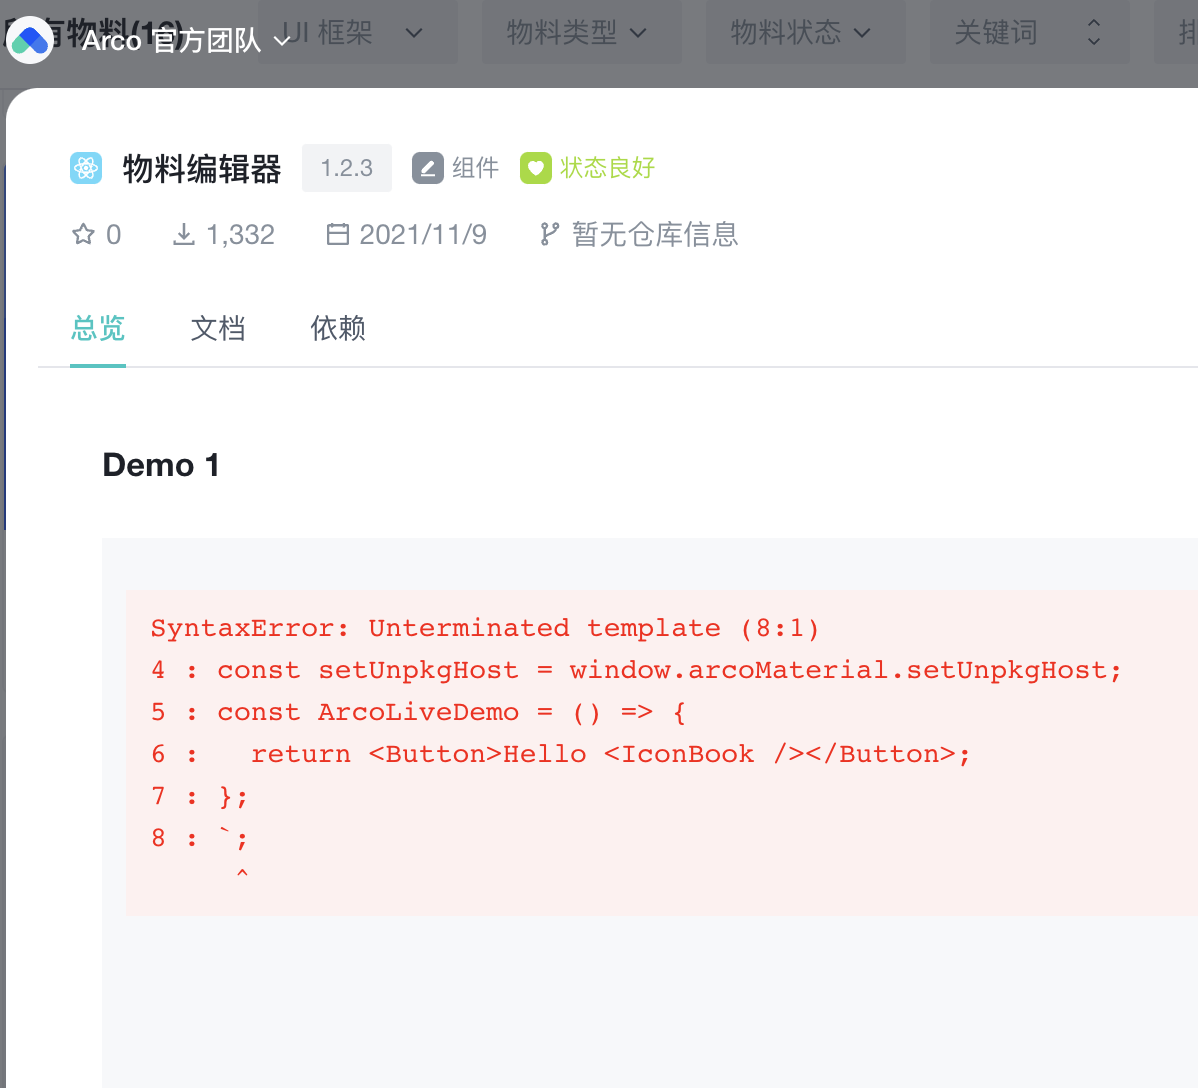The image size is (1198, 1088).
Task: Click the 暂无仓库信息 repository text
Action: 655,235
